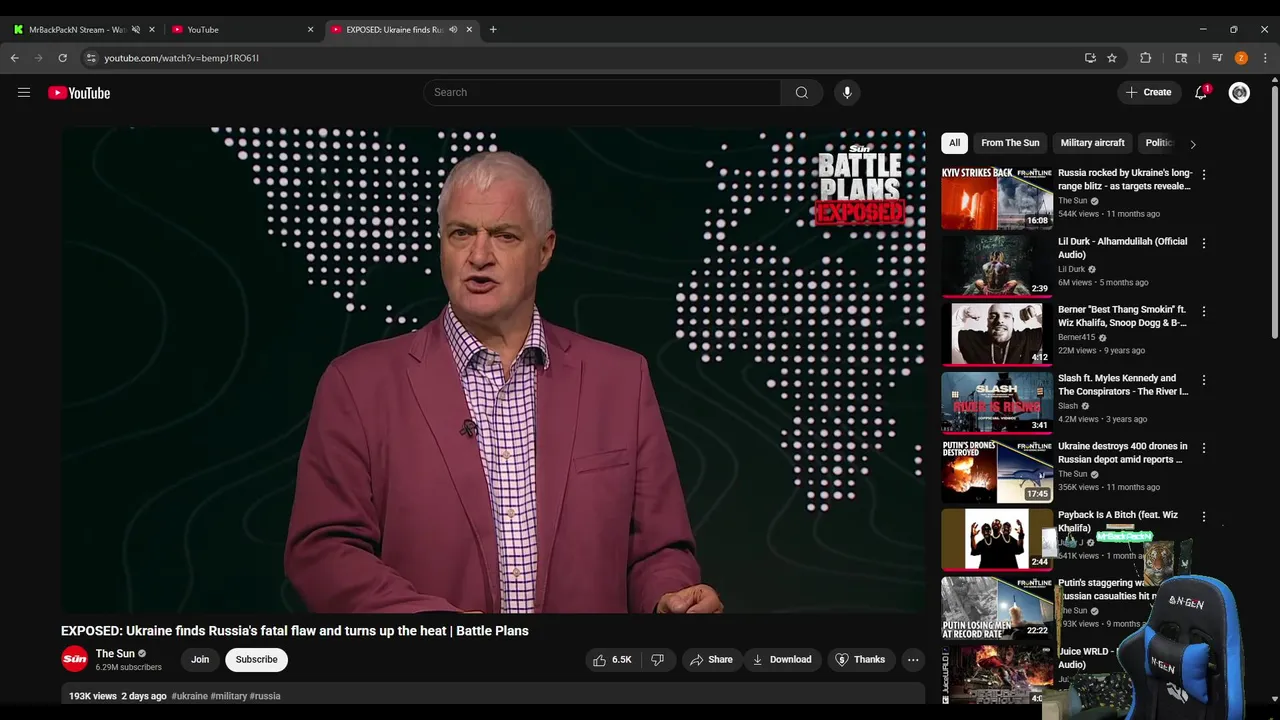Close the EXPOSED Ukraine tab
Image resolution: width=1280 pixels, height=720 pixels.
pos(469,29)
